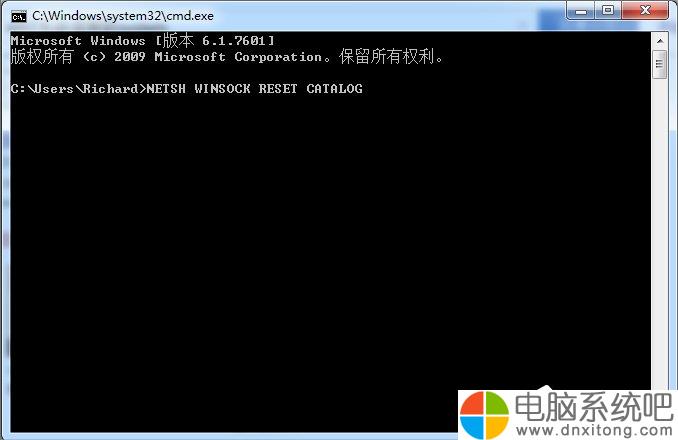Click the Microsoft Corporation copyright line

pos(227,57)
